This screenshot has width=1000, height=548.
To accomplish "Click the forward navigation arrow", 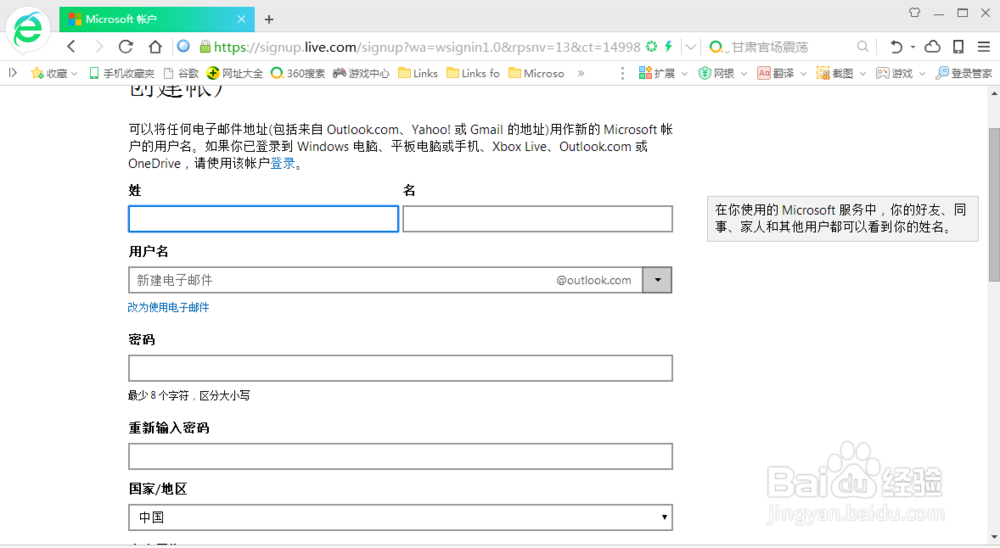I will 99,47.
